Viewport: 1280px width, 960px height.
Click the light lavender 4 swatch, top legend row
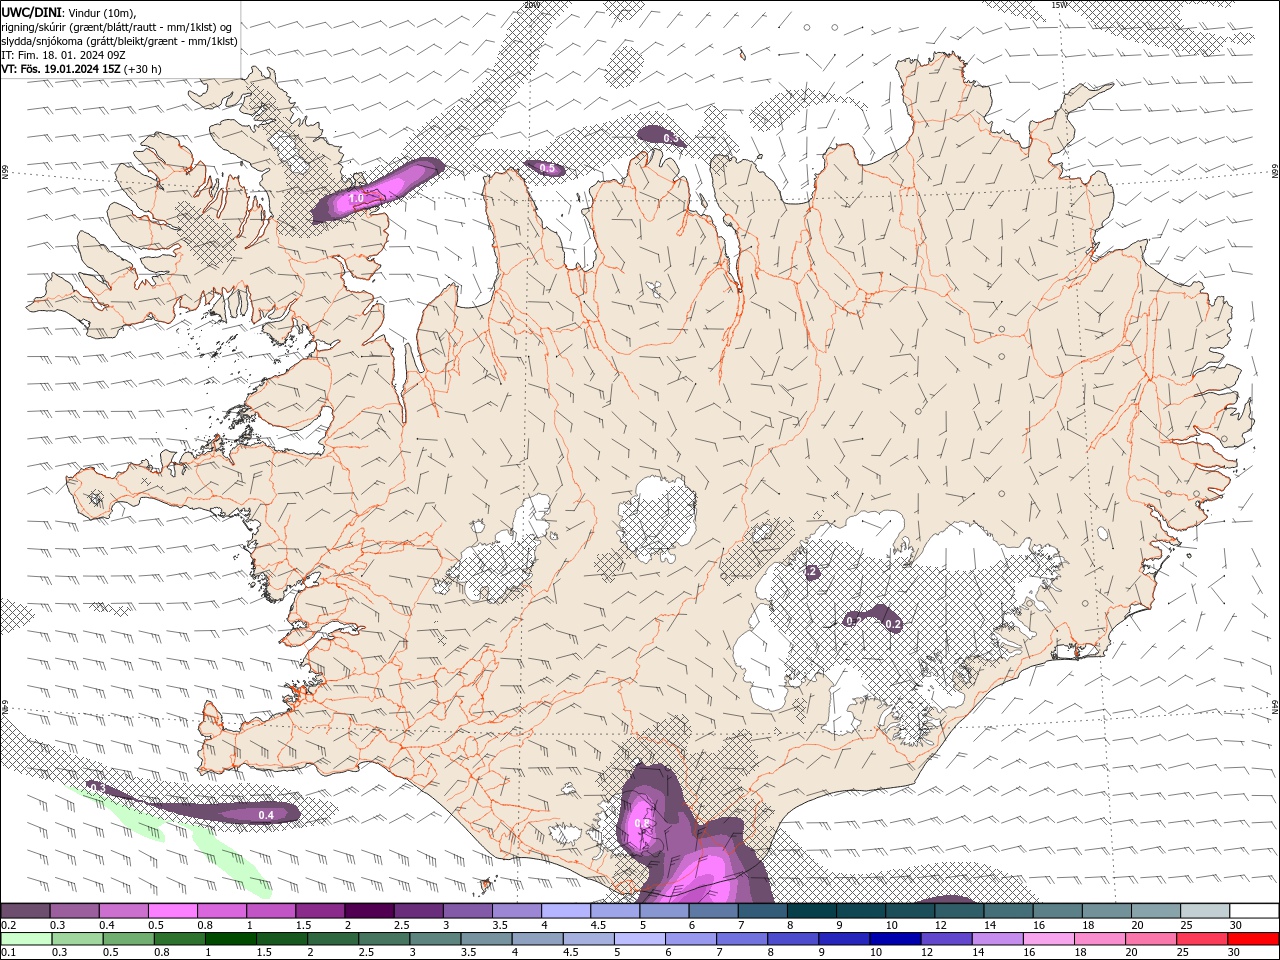(x=566, y=911)
